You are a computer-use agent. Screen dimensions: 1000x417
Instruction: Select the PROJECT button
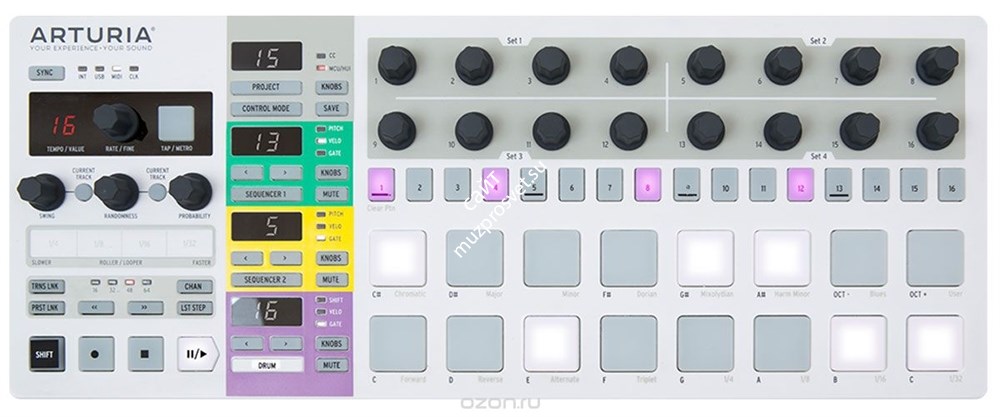click(267, 87)
